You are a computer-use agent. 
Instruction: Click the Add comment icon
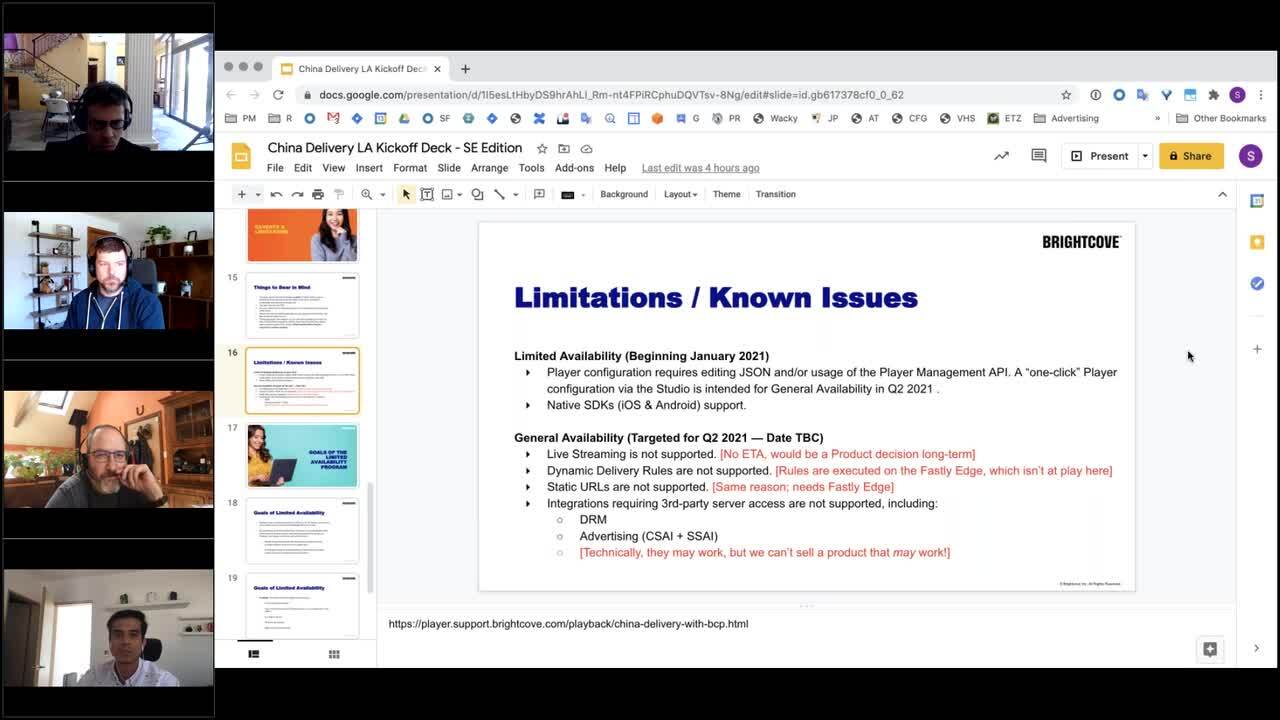(539, 194)
